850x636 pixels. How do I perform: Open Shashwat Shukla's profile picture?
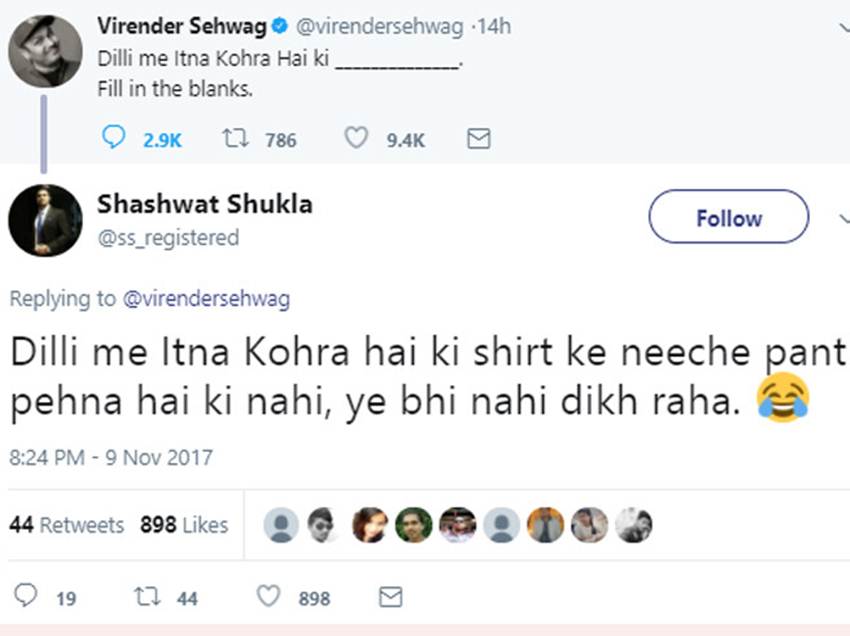(x=45, y=220)
